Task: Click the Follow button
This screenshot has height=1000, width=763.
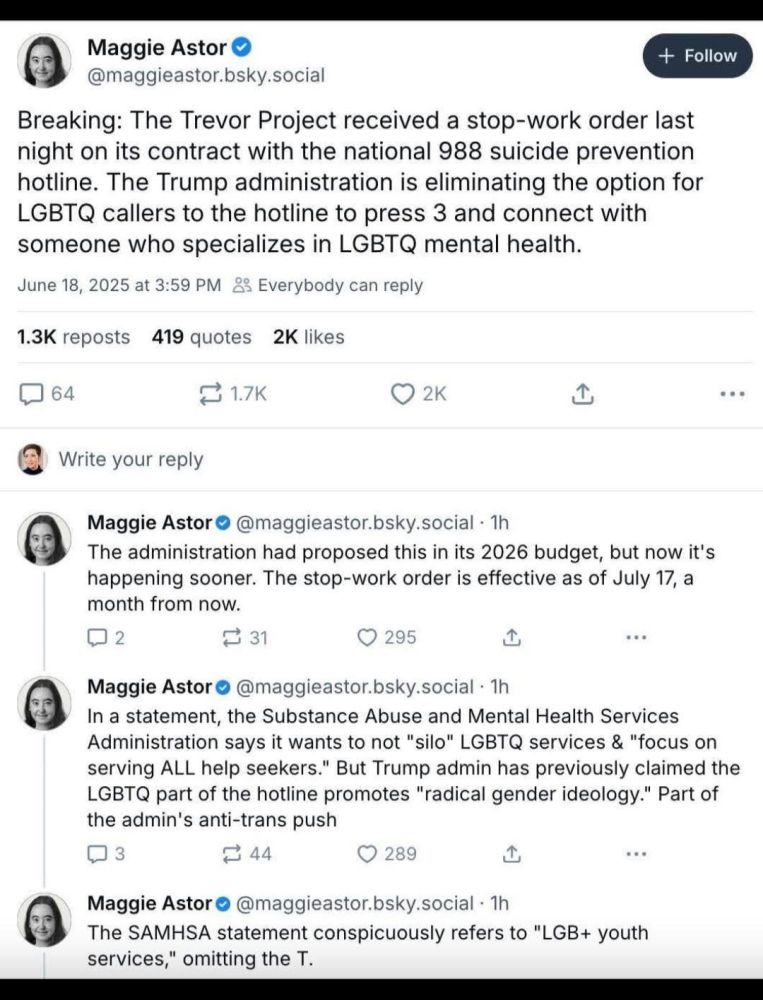Action: 697,56
